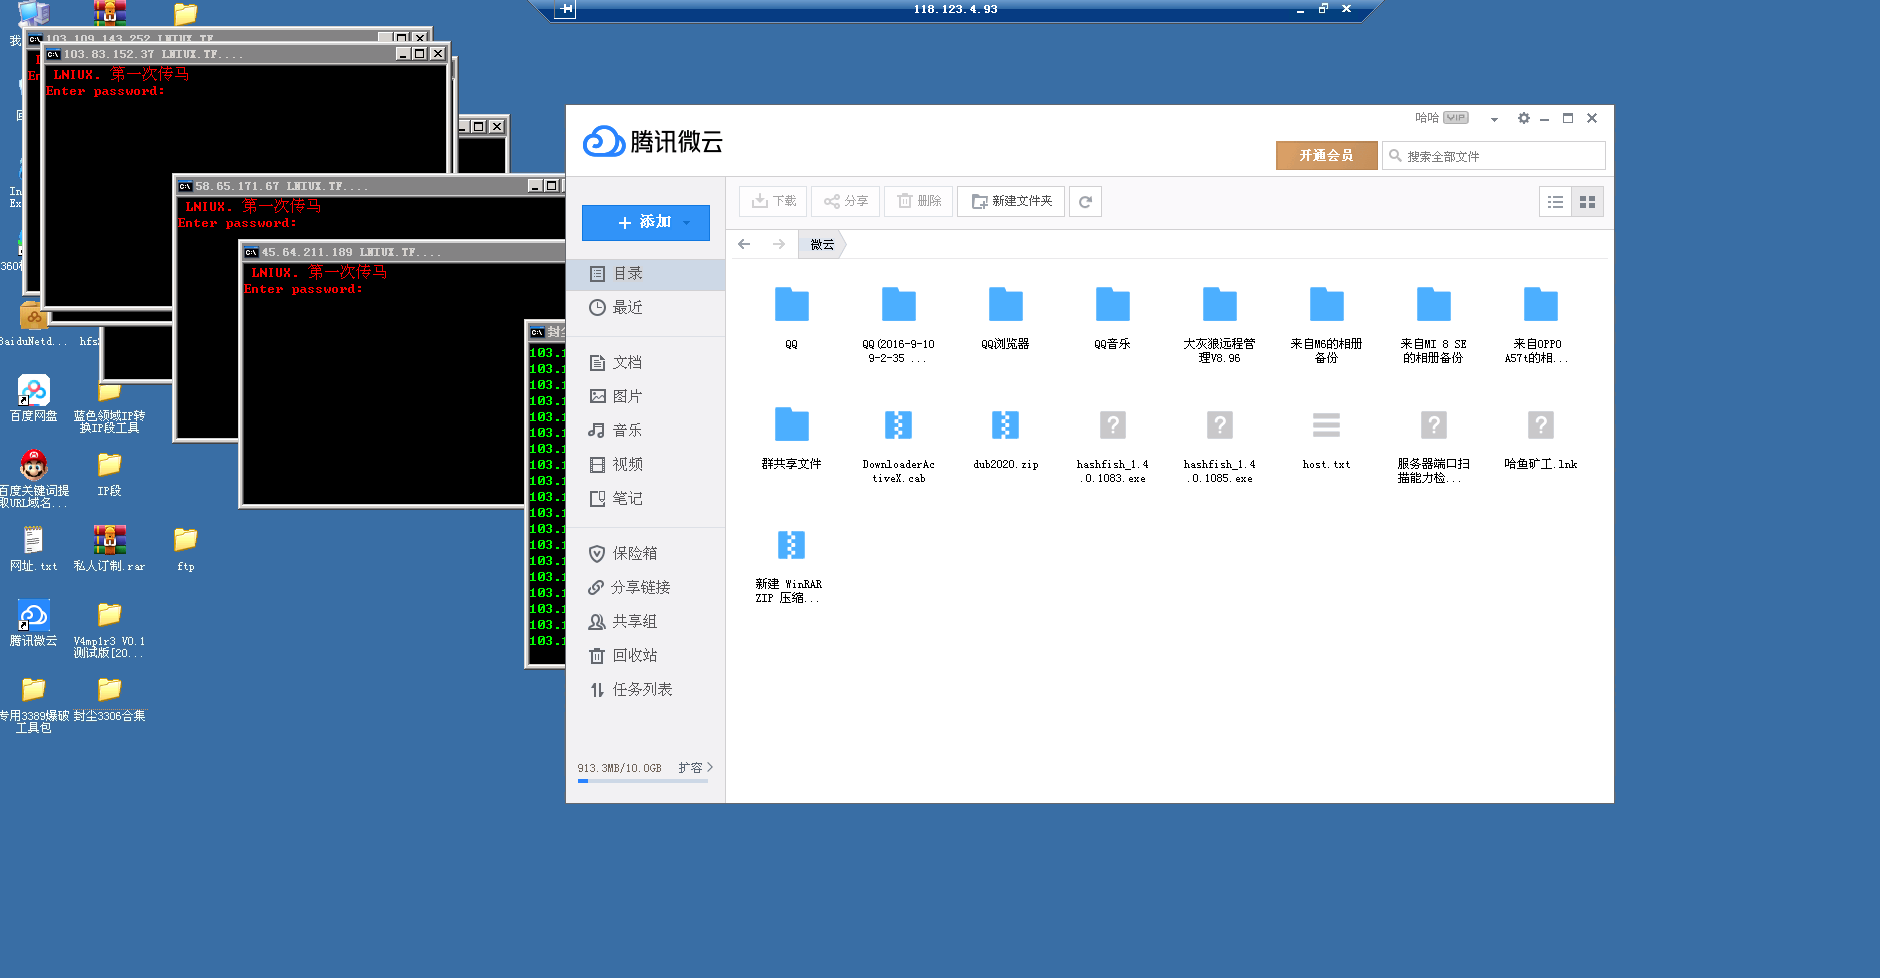Click the 下载 download button
This screenshot has width=1880, height=978.
[773, 201]
